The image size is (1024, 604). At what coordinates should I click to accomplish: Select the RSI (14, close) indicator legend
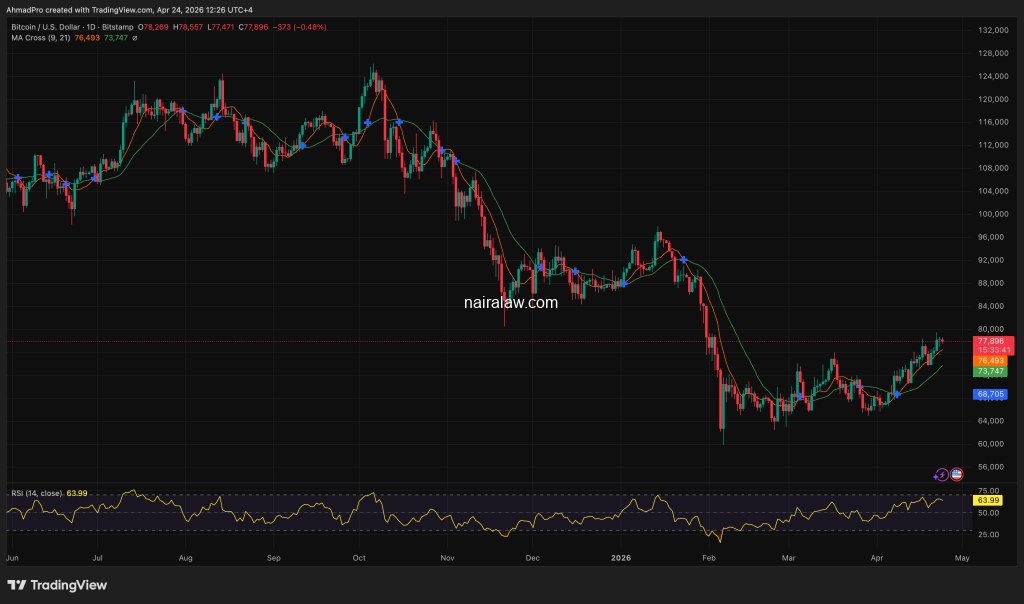[48, 493]
